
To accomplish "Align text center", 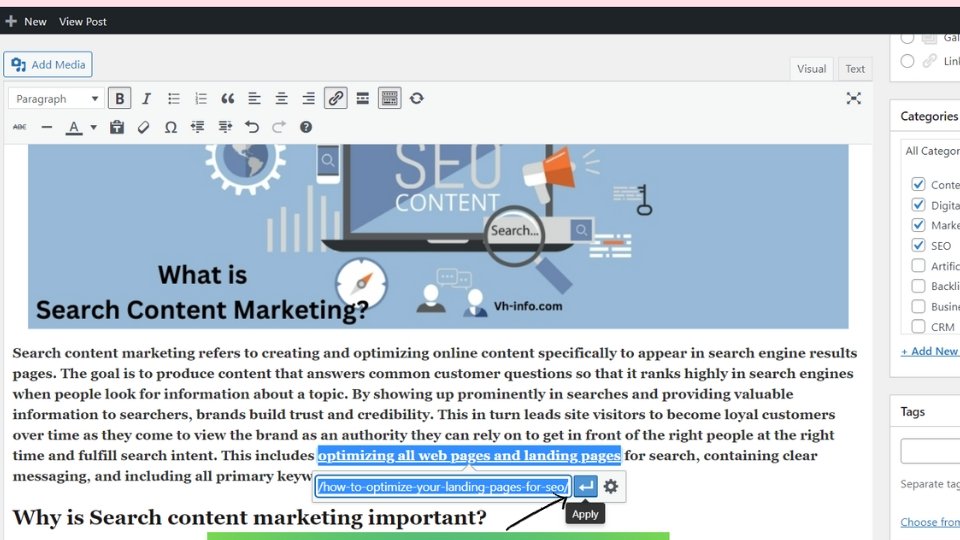I will (281, 99).
